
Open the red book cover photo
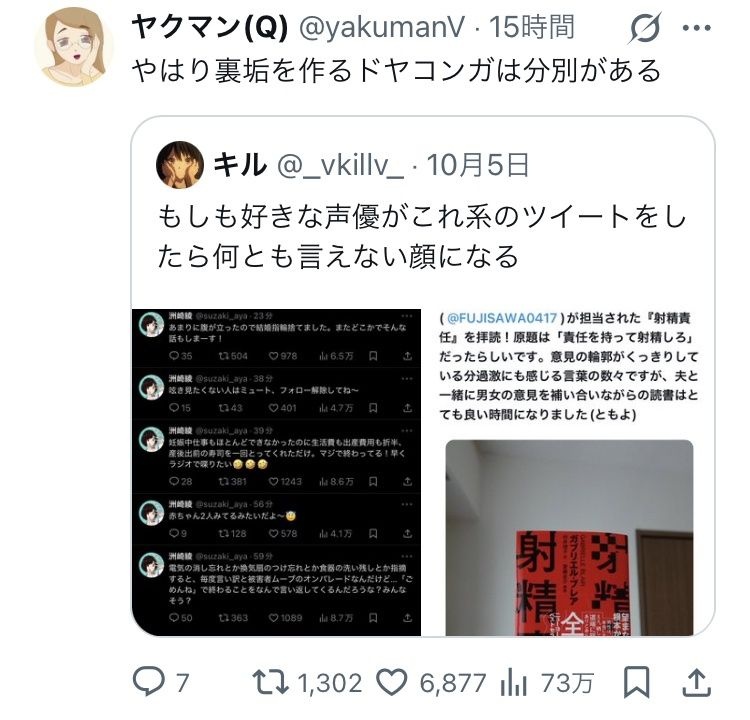569,538
